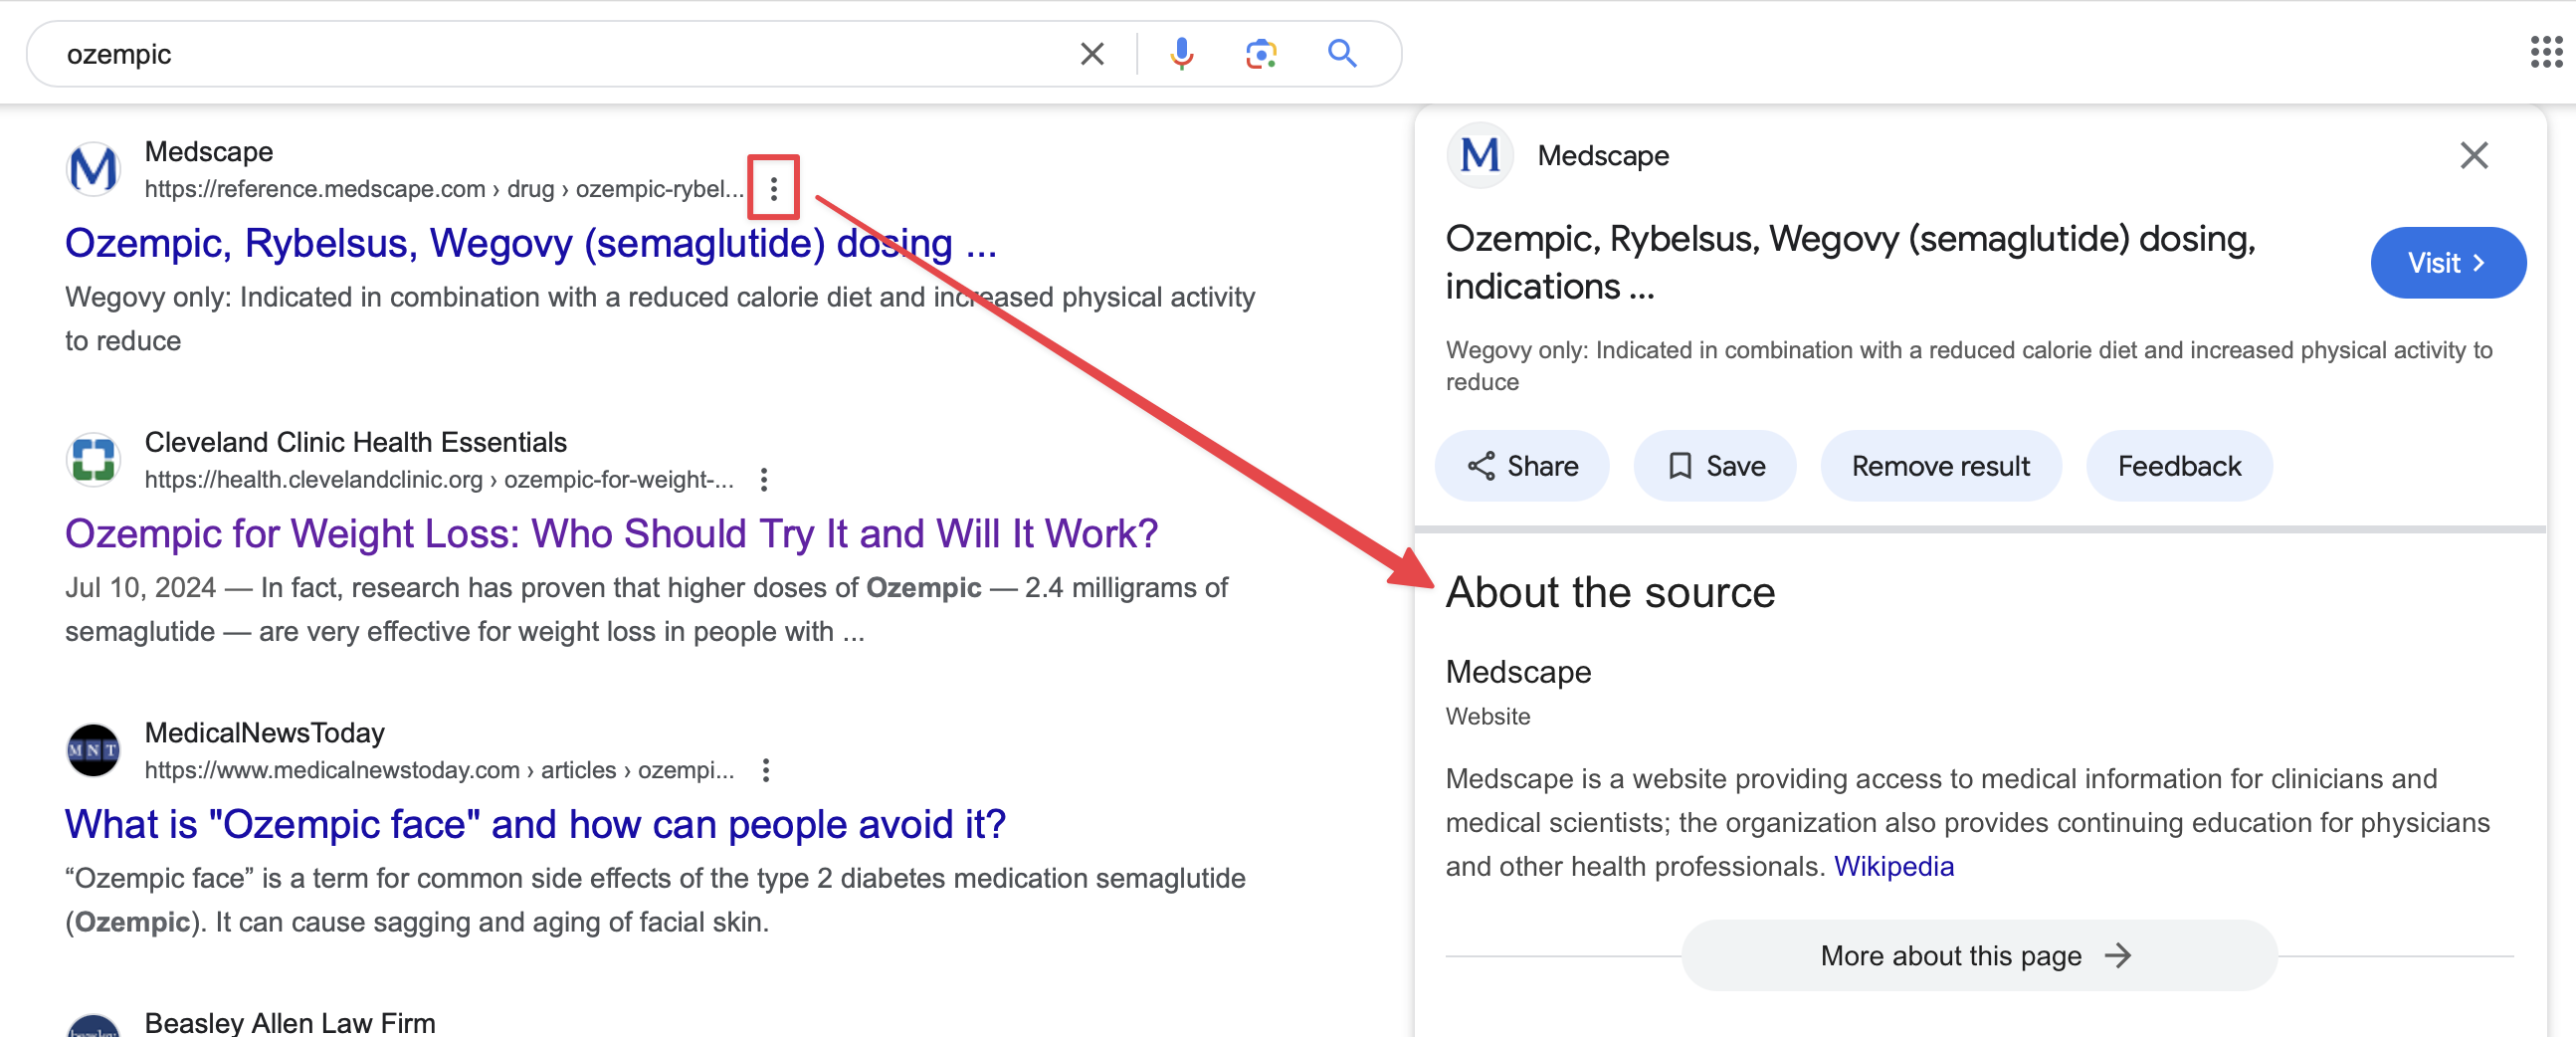The width and height of the screenshot is (2576, 1037).
Task: Open three-dot menu for Medscape result
Action: [x=773, y=188]
